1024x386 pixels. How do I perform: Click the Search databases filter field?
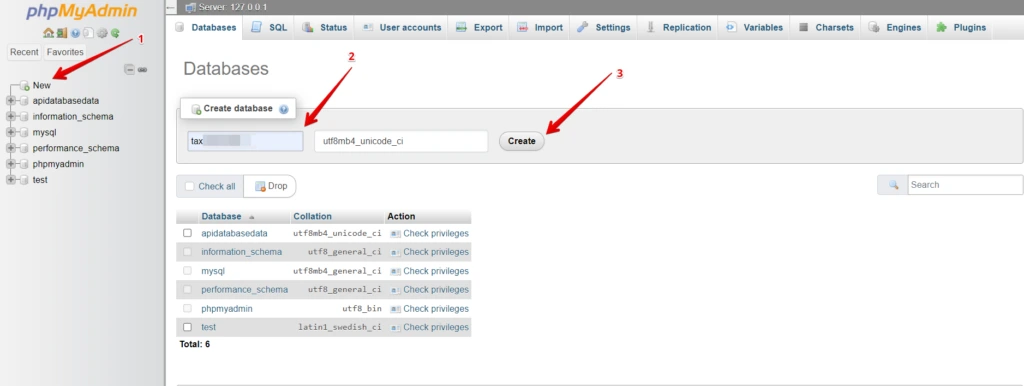(965, 185)
